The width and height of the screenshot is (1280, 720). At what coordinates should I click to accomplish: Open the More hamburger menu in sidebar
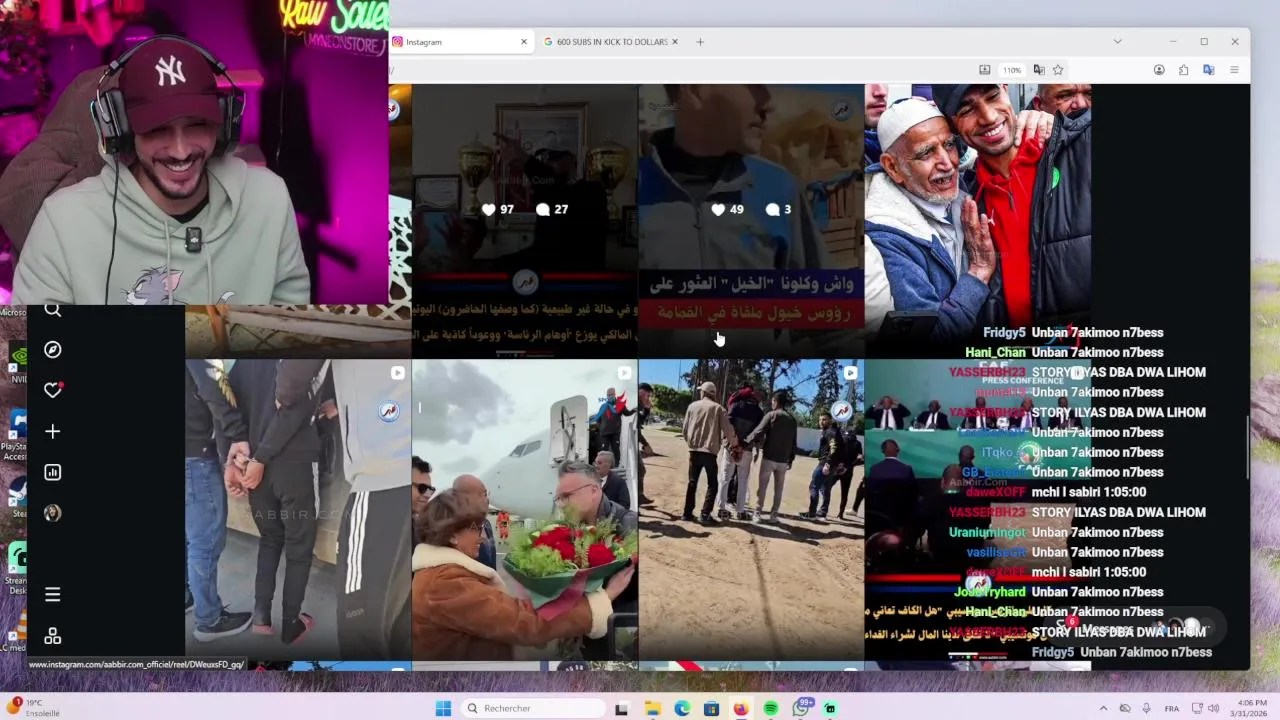[x=53, y=595]
